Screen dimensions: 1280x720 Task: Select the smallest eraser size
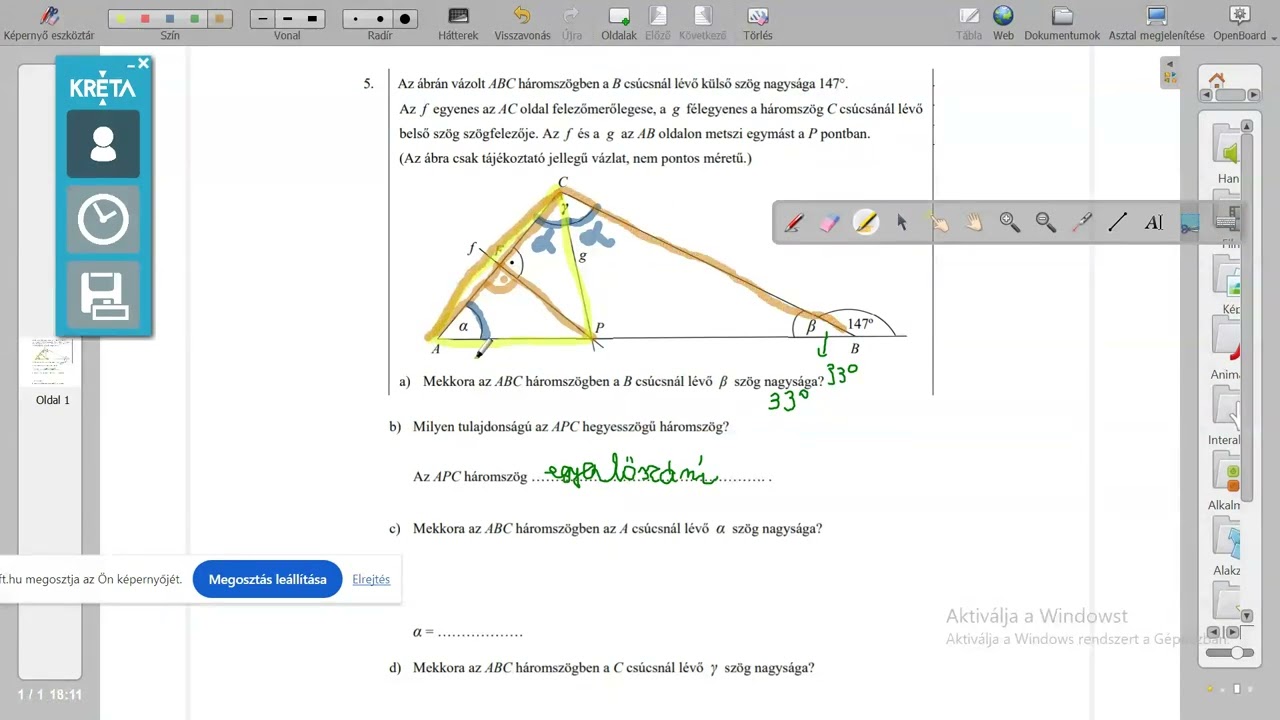point(356,19)
